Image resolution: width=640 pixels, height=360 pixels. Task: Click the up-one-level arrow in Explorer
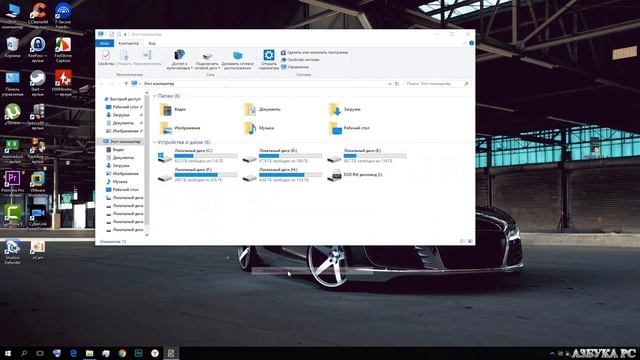click(126, 84)
